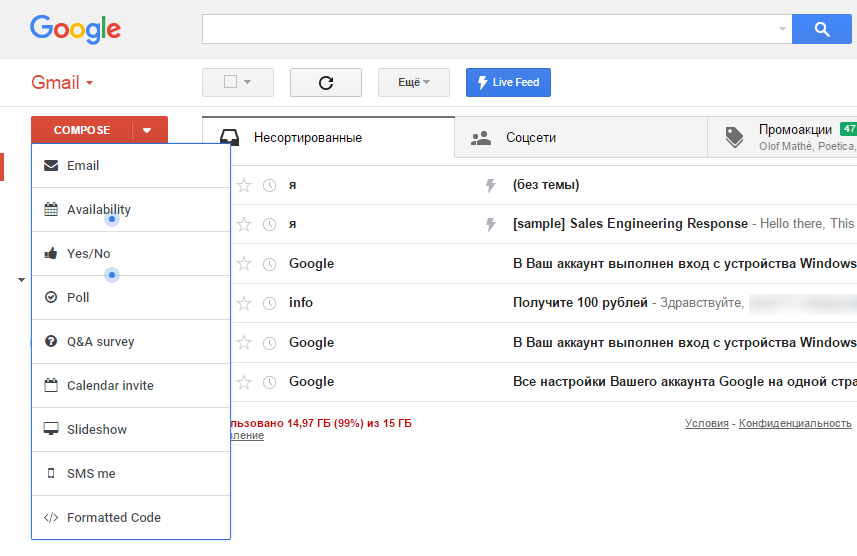
Task: Choose SMS me in the compose menu
Action: click(x=131, y=473)
